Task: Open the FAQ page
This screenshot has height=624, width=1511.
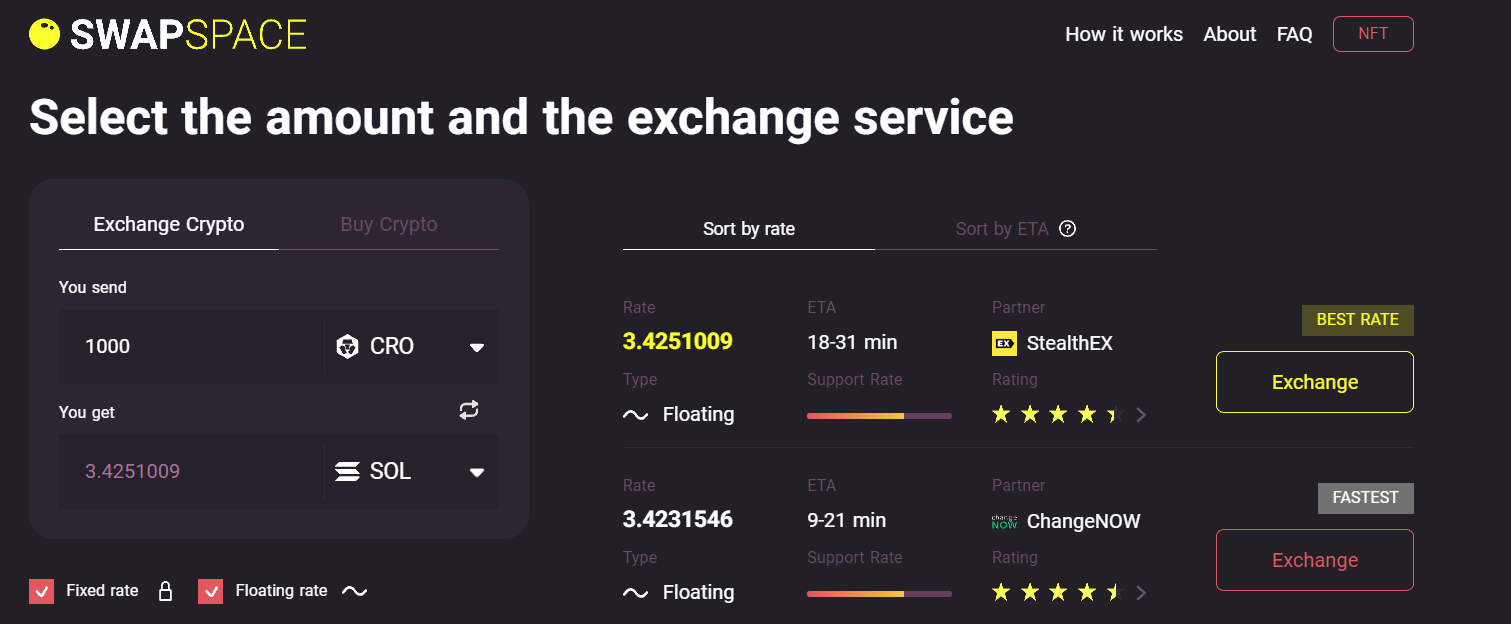Action: [x=1295, y=34]
